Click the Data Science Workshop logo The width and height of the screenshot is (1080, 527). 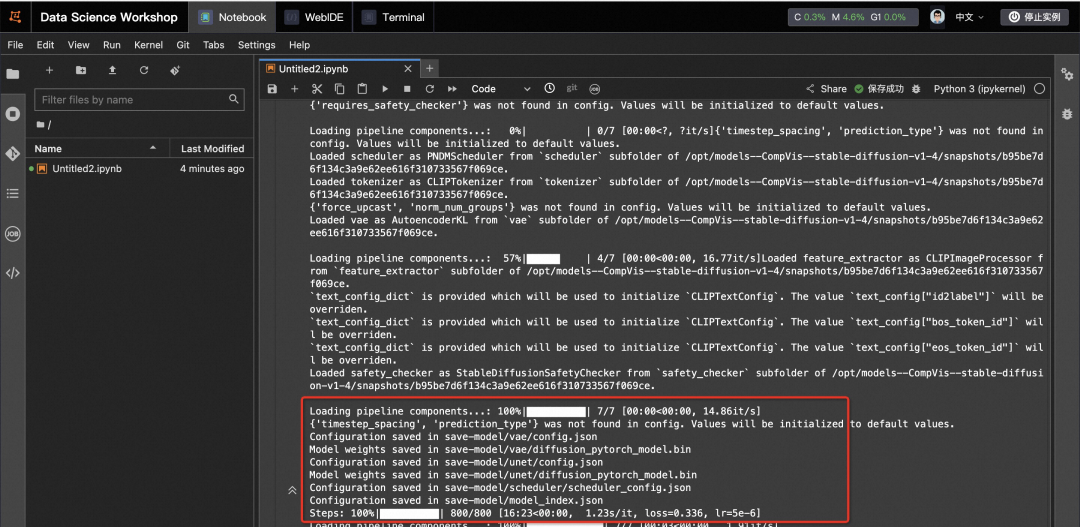(14, 17)
